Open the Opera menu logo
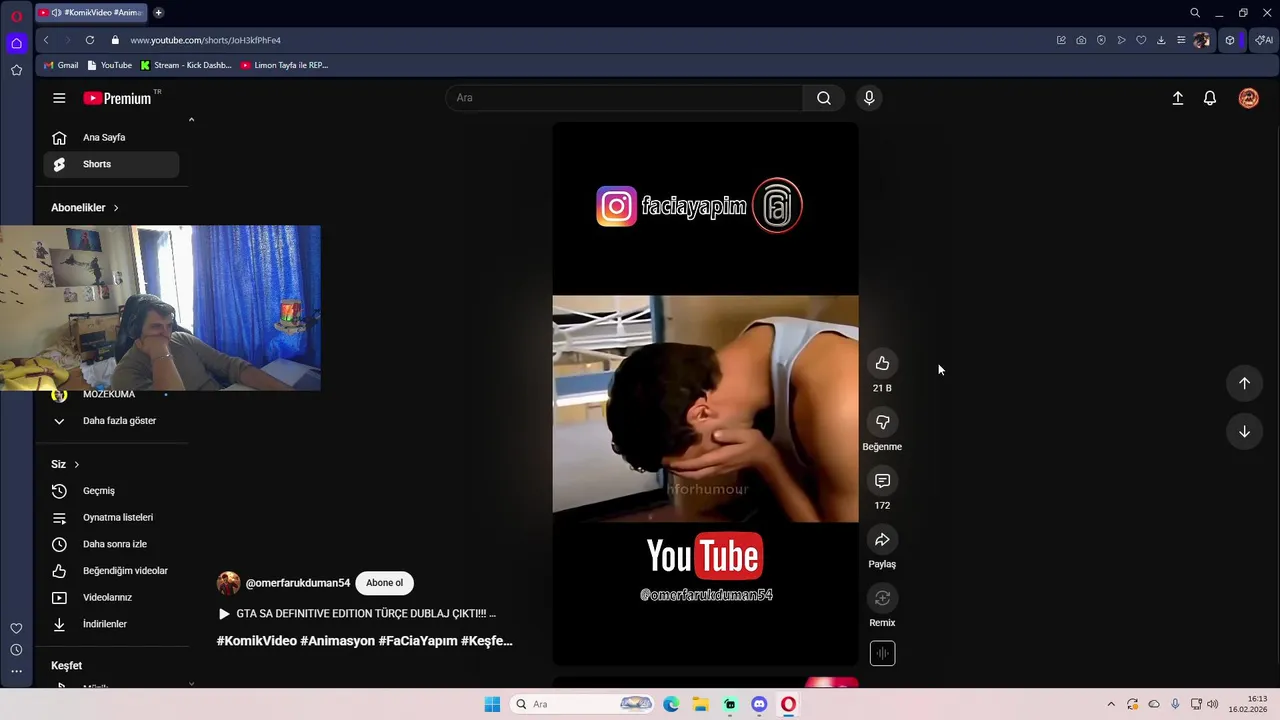1280x720 pixels. [16, 16]
